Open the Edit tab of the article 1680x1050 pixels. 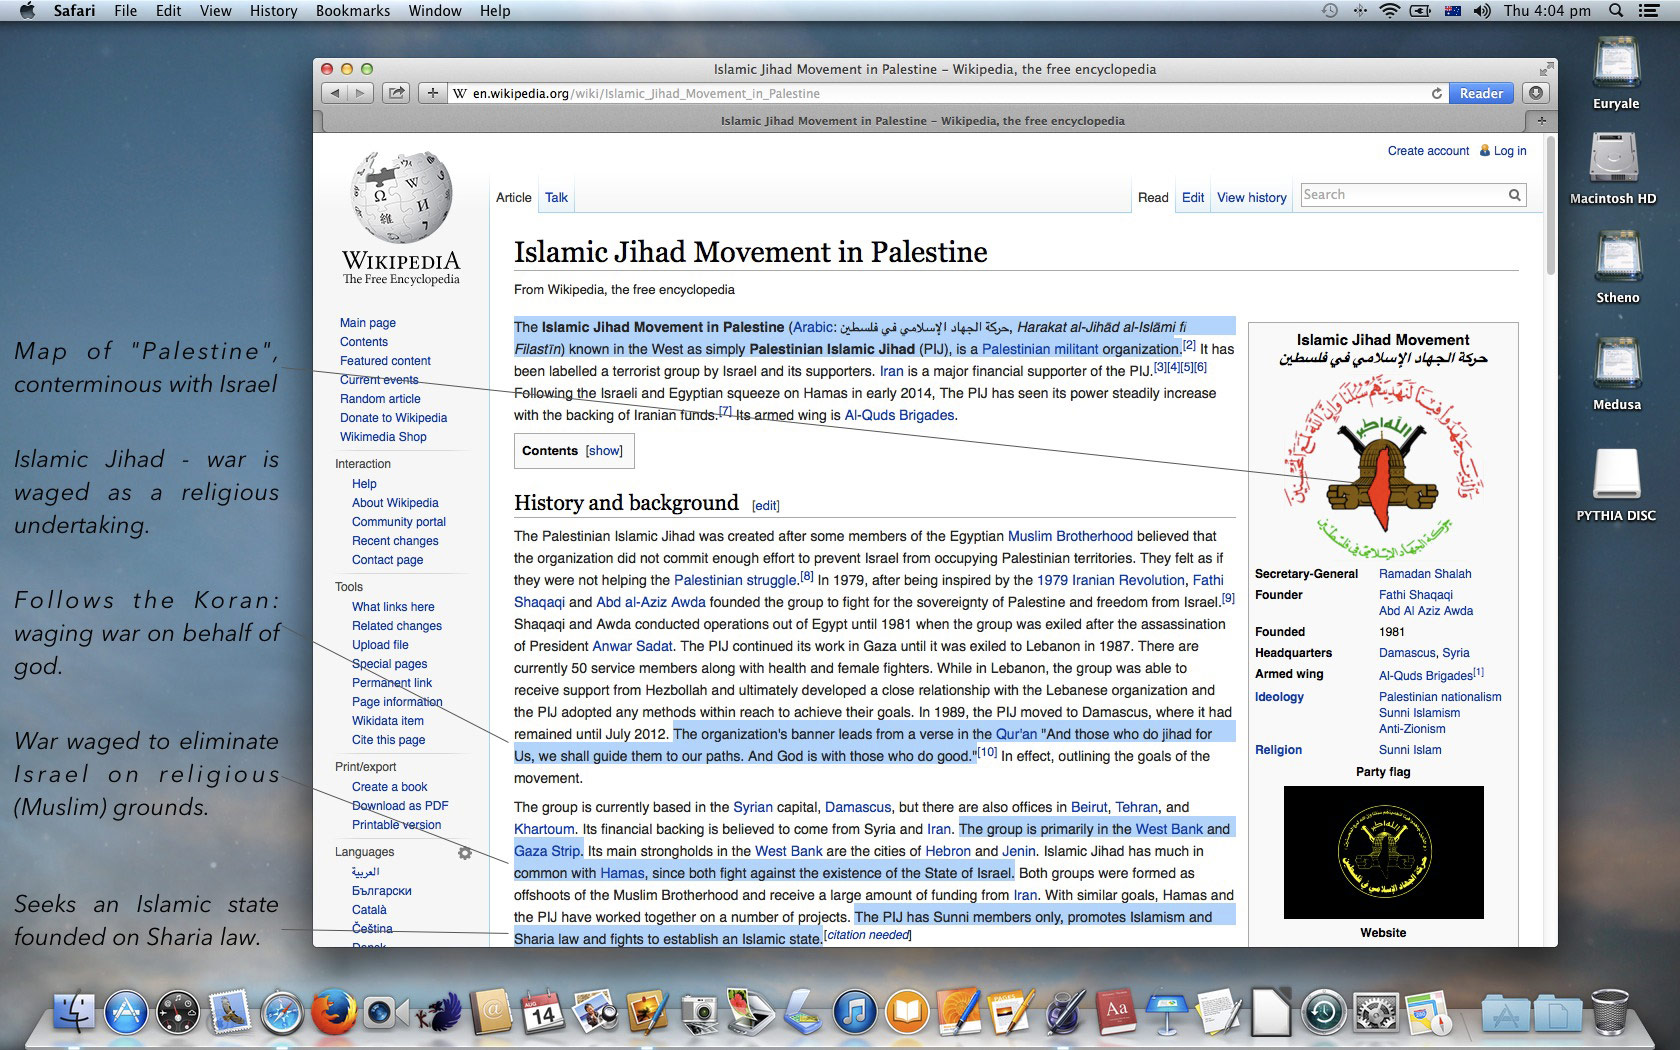(1192, 197)
